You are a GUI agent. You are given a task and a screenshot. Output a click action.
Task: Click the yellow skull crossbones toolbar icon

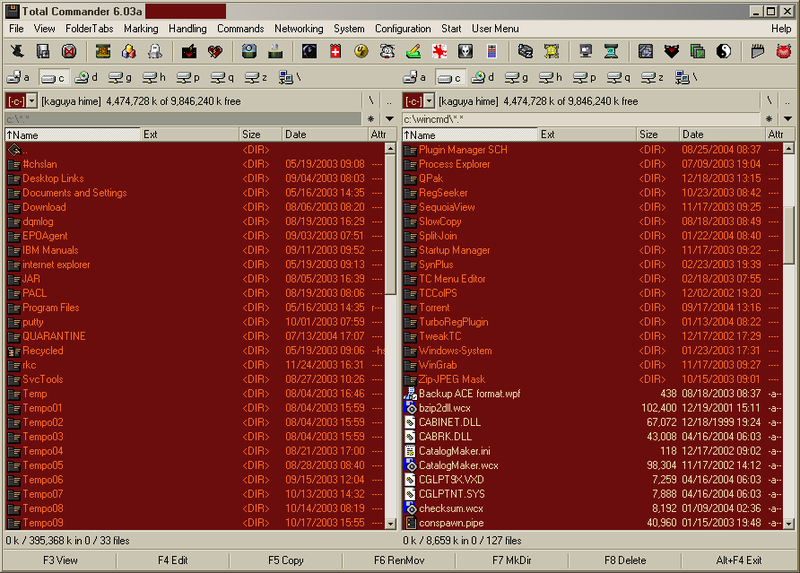(x=552, y=51)
